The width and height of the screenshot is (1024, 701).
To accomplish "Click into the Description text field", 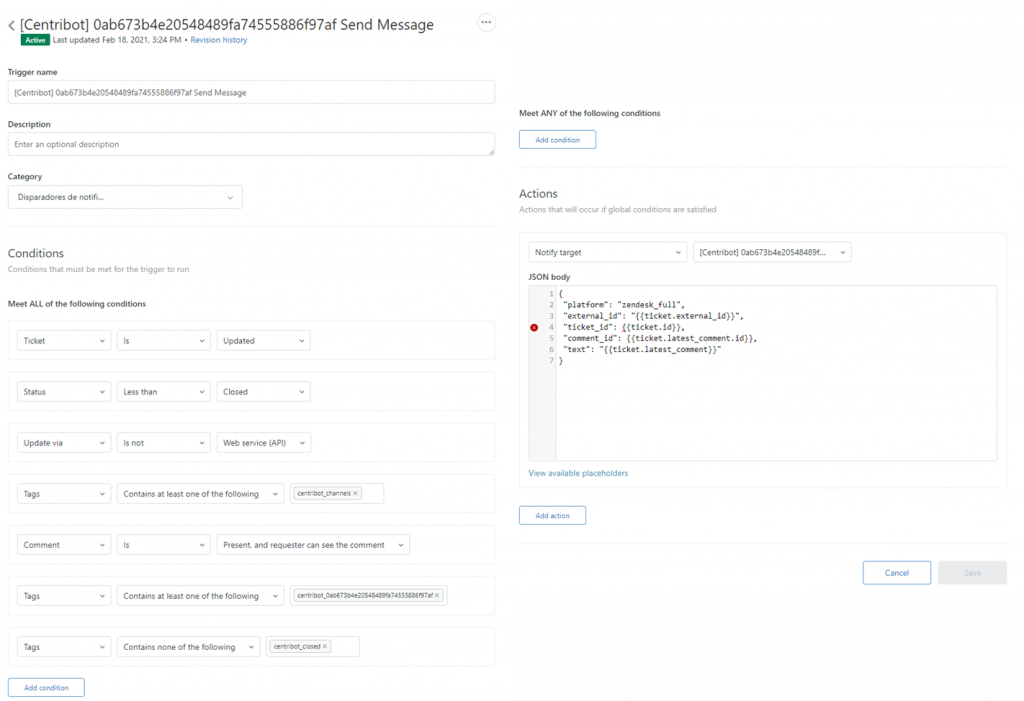I will [x=251, y=145].
